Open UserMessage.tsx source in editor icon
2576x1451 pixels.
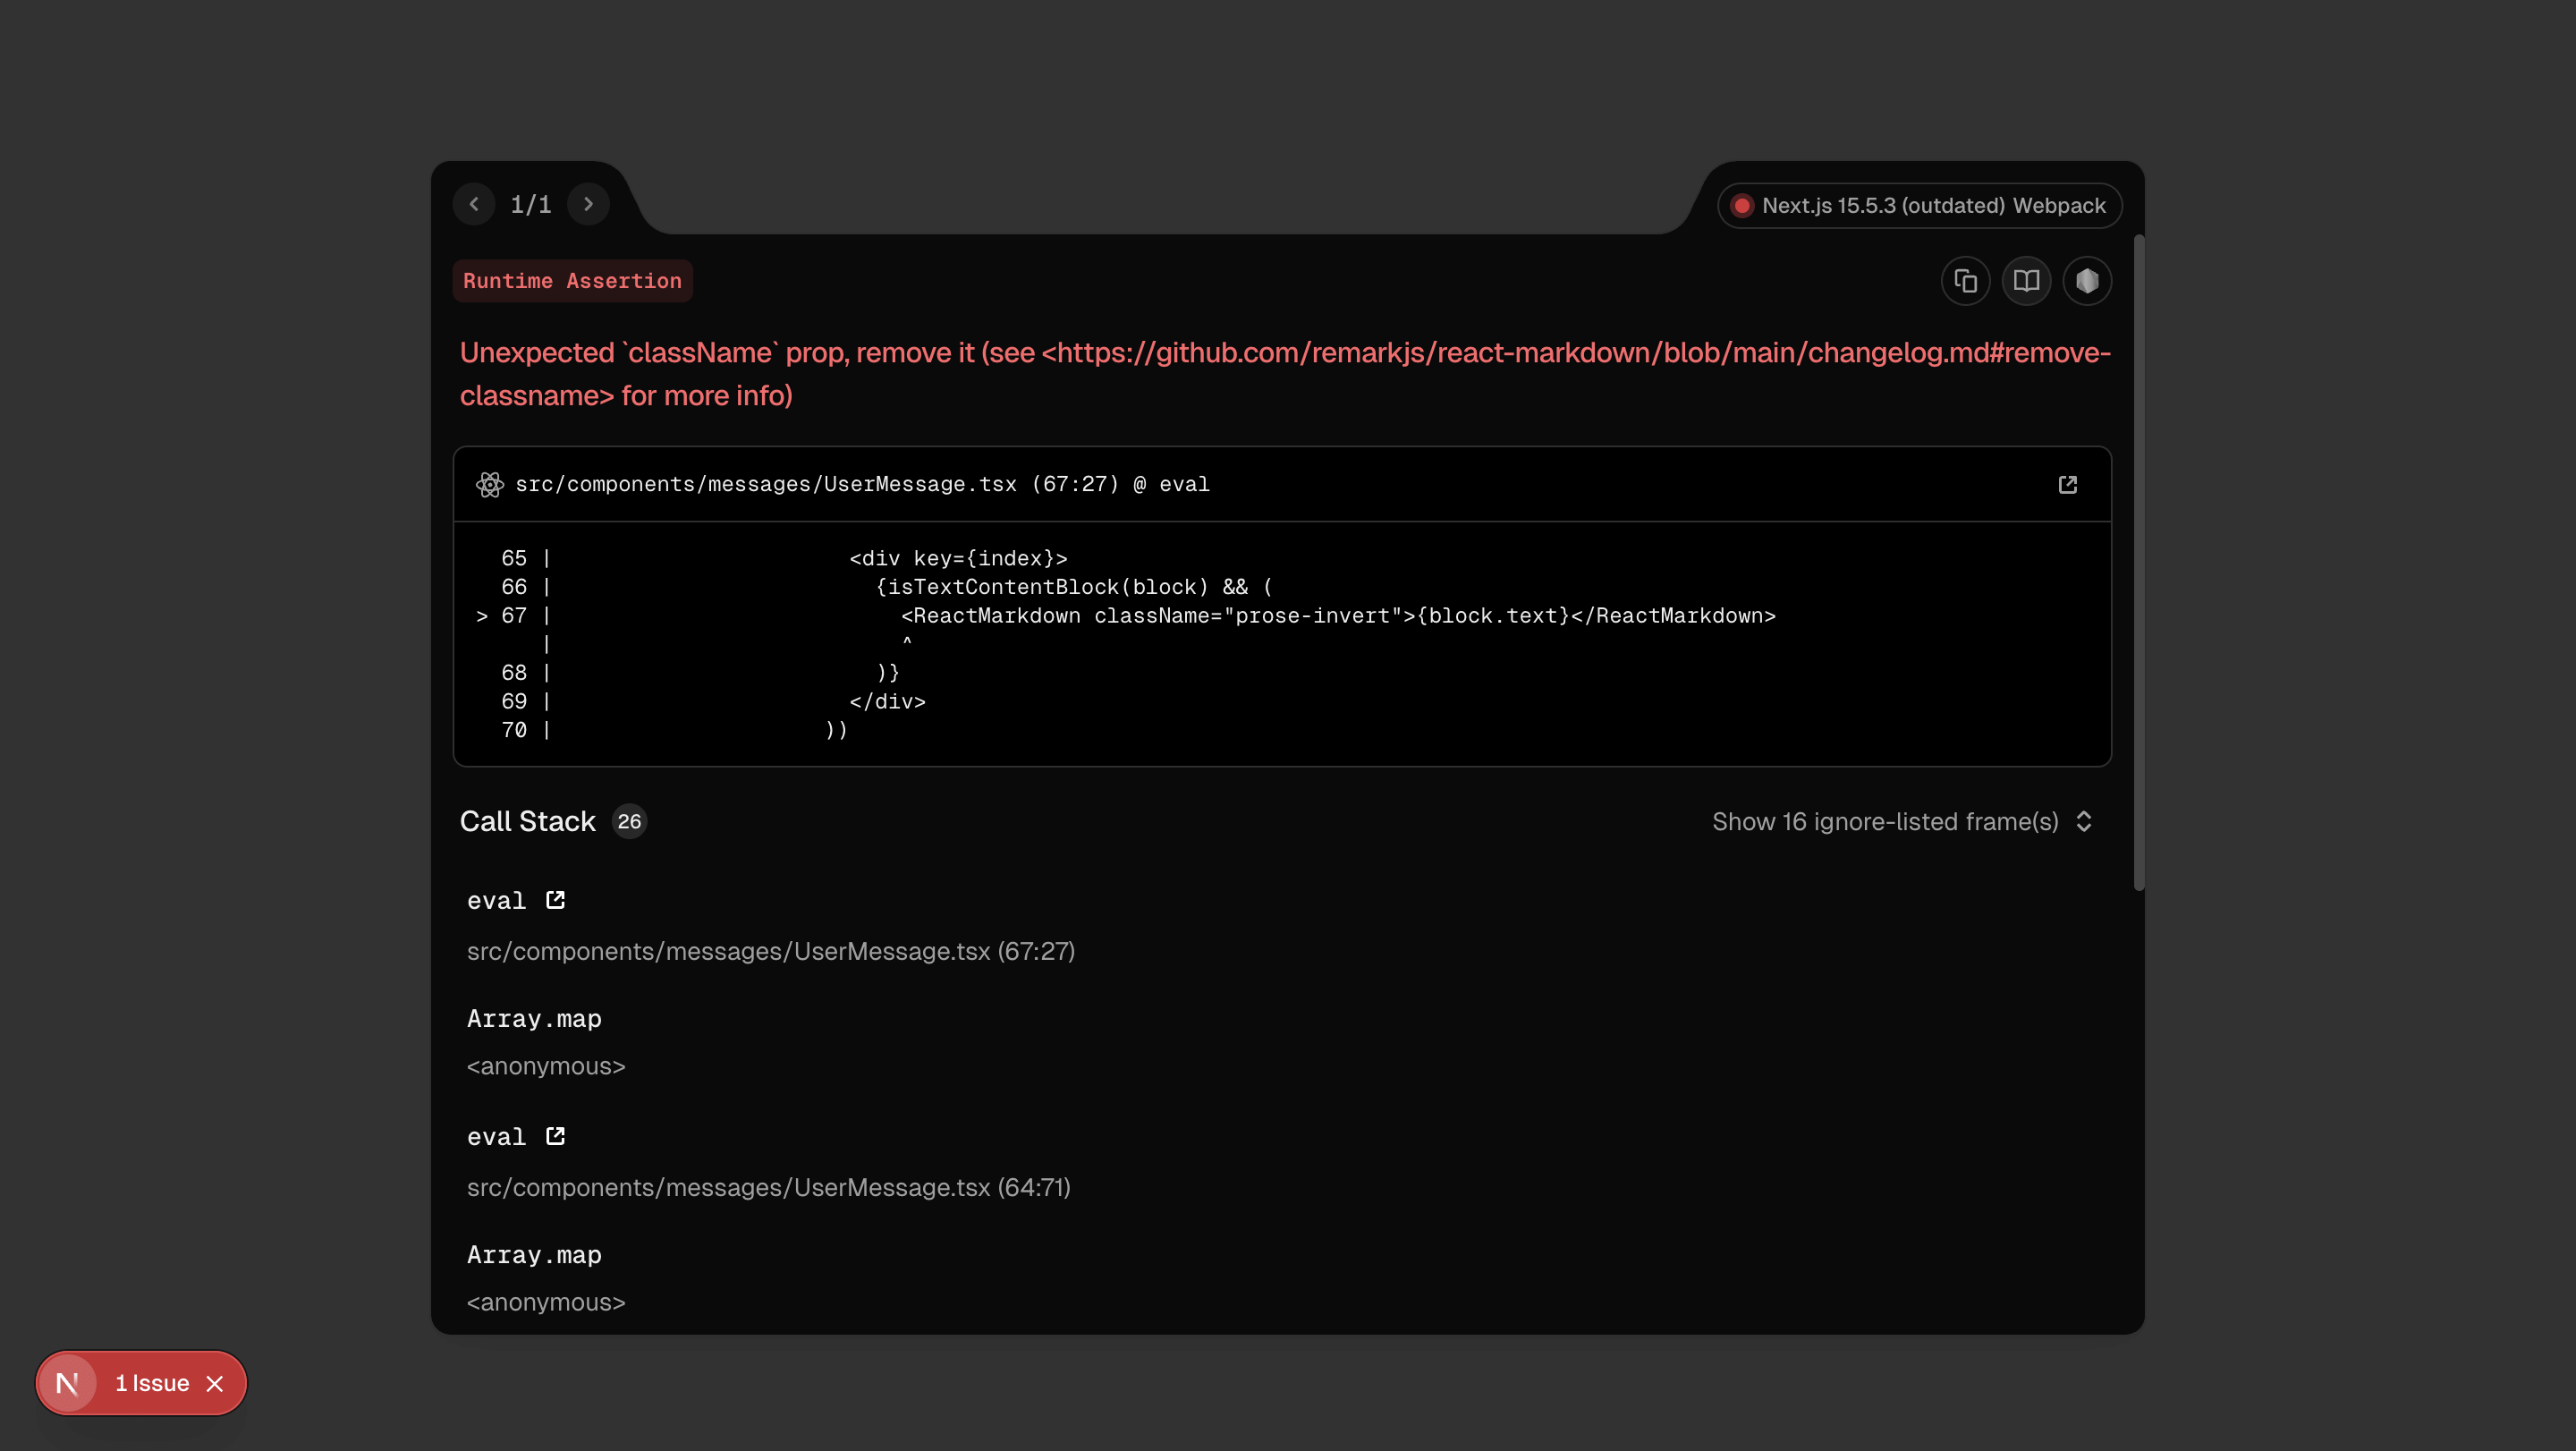(x=2068, y=485)
